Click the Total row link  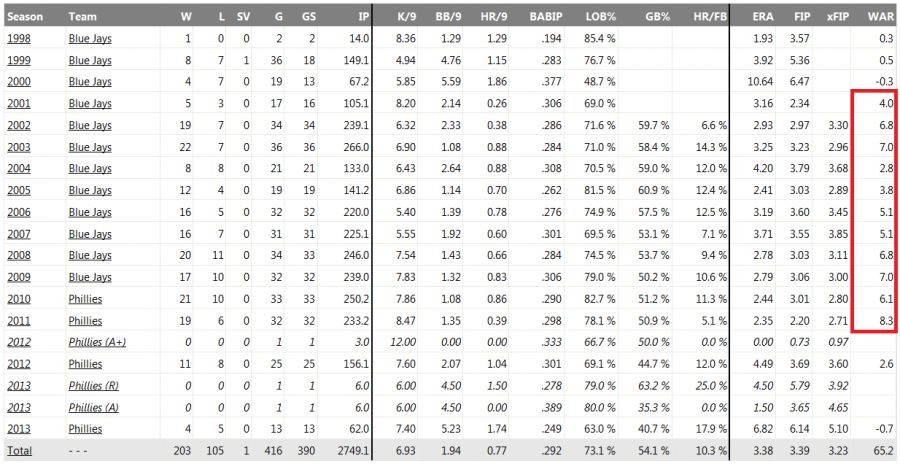(x=19, y=451)
